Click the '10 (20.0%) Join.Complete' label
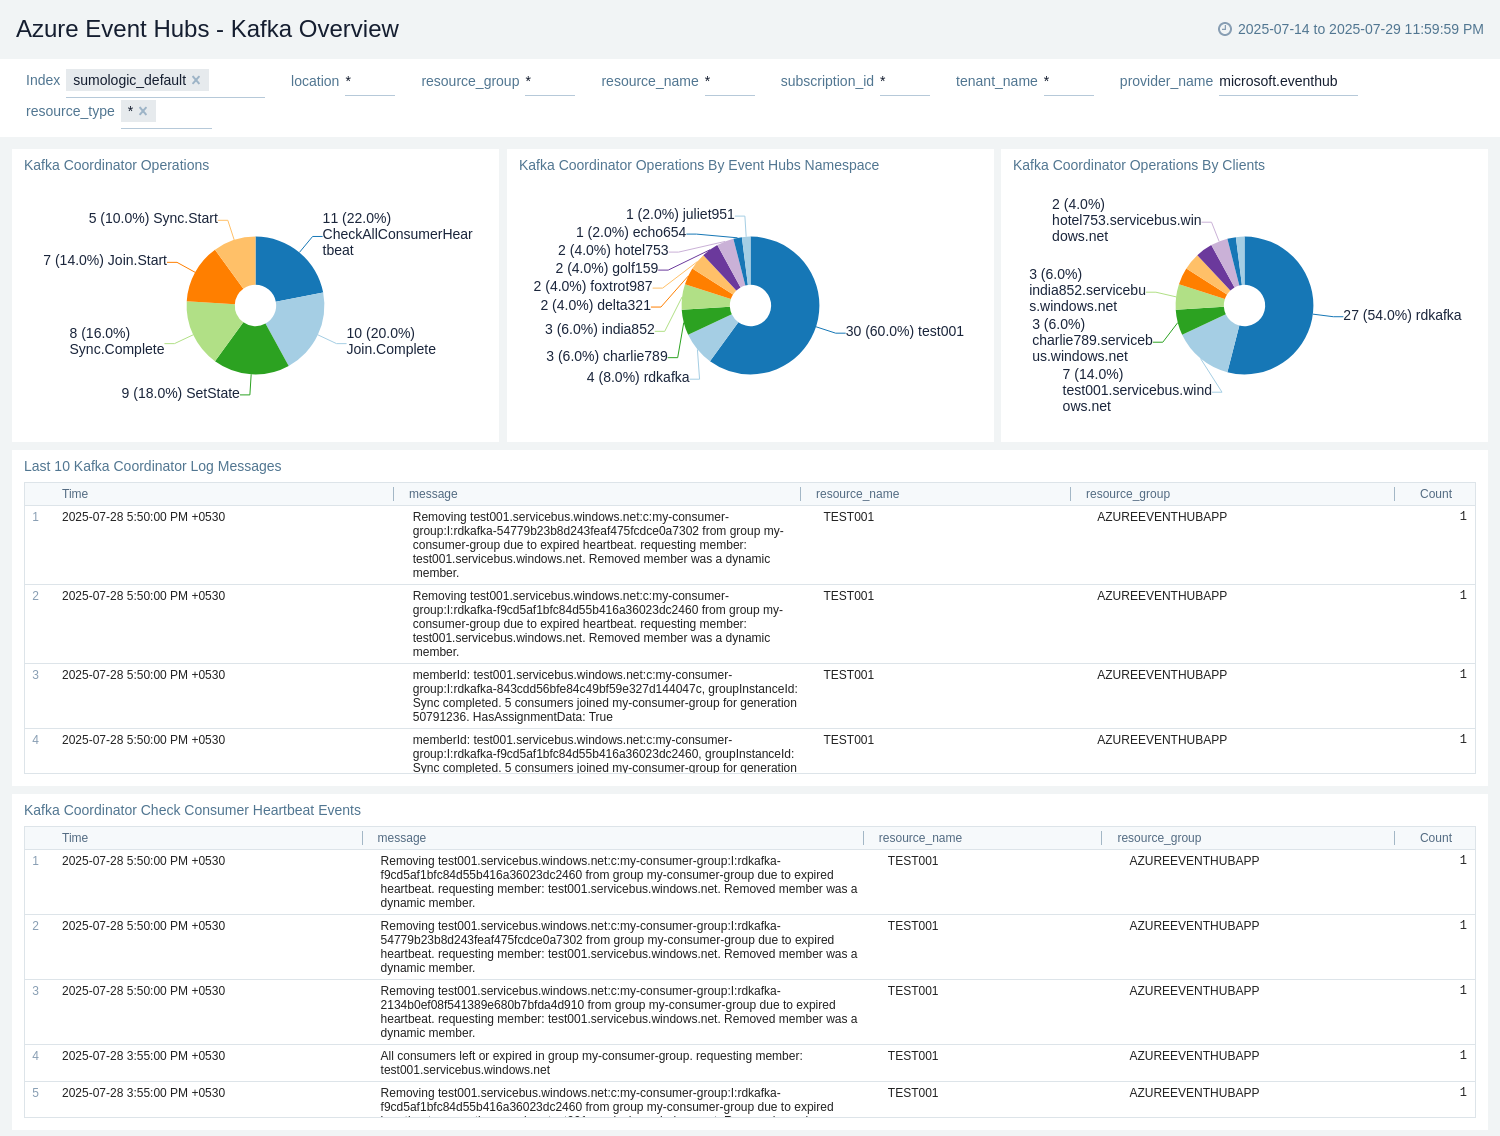This screenshot has width=1500, height=1136. coord(391,341)
